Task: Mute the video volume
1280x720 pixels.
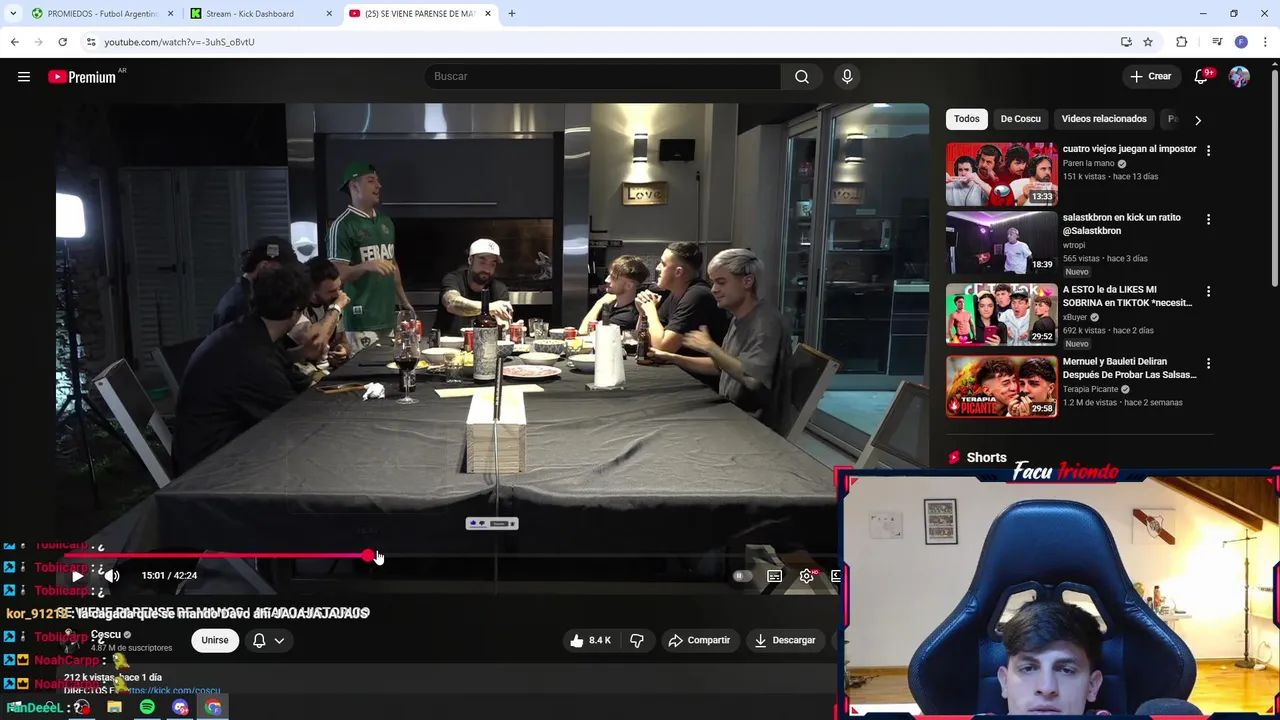Action: point(111,575)
